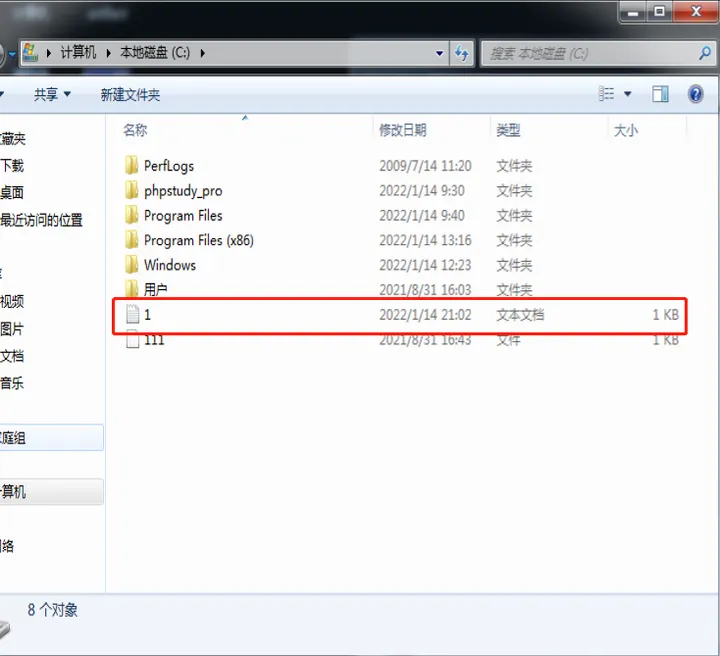This screenshot has width=720, height=656.
Task: Click the 2022/1/14 21:02 date cell
Action: (425, 314)
